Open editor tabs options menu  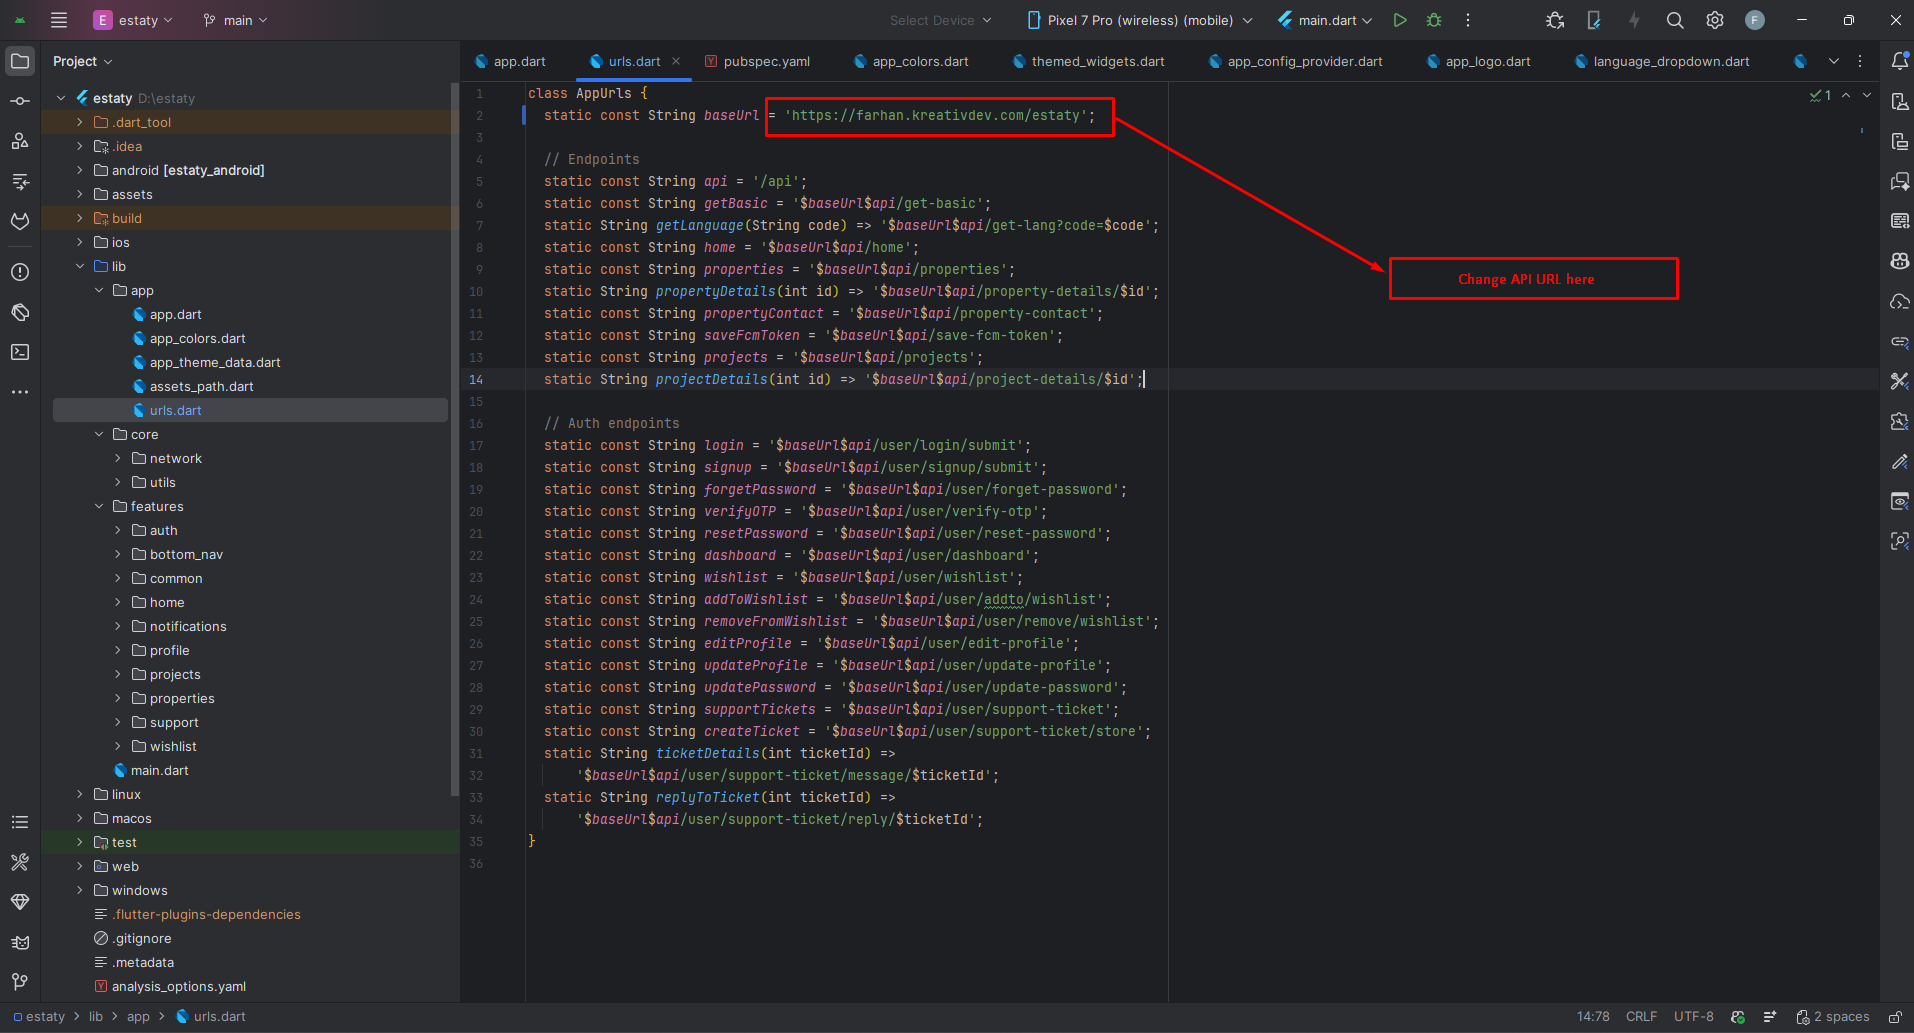1860,61
